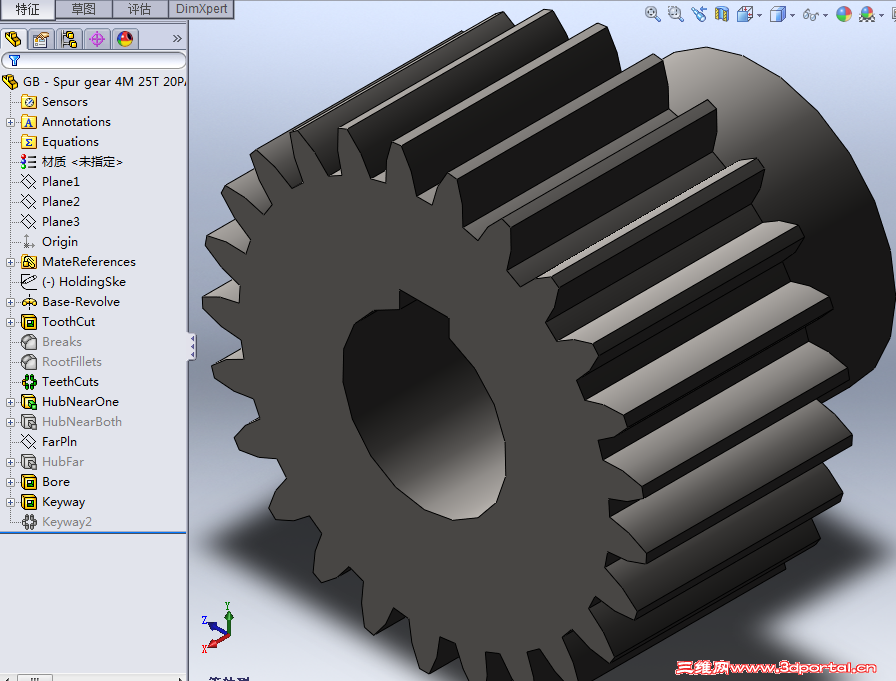896x681 pixels.
Task: Expand the suppressed HubNearBoth feature
Action: point(10,422)
